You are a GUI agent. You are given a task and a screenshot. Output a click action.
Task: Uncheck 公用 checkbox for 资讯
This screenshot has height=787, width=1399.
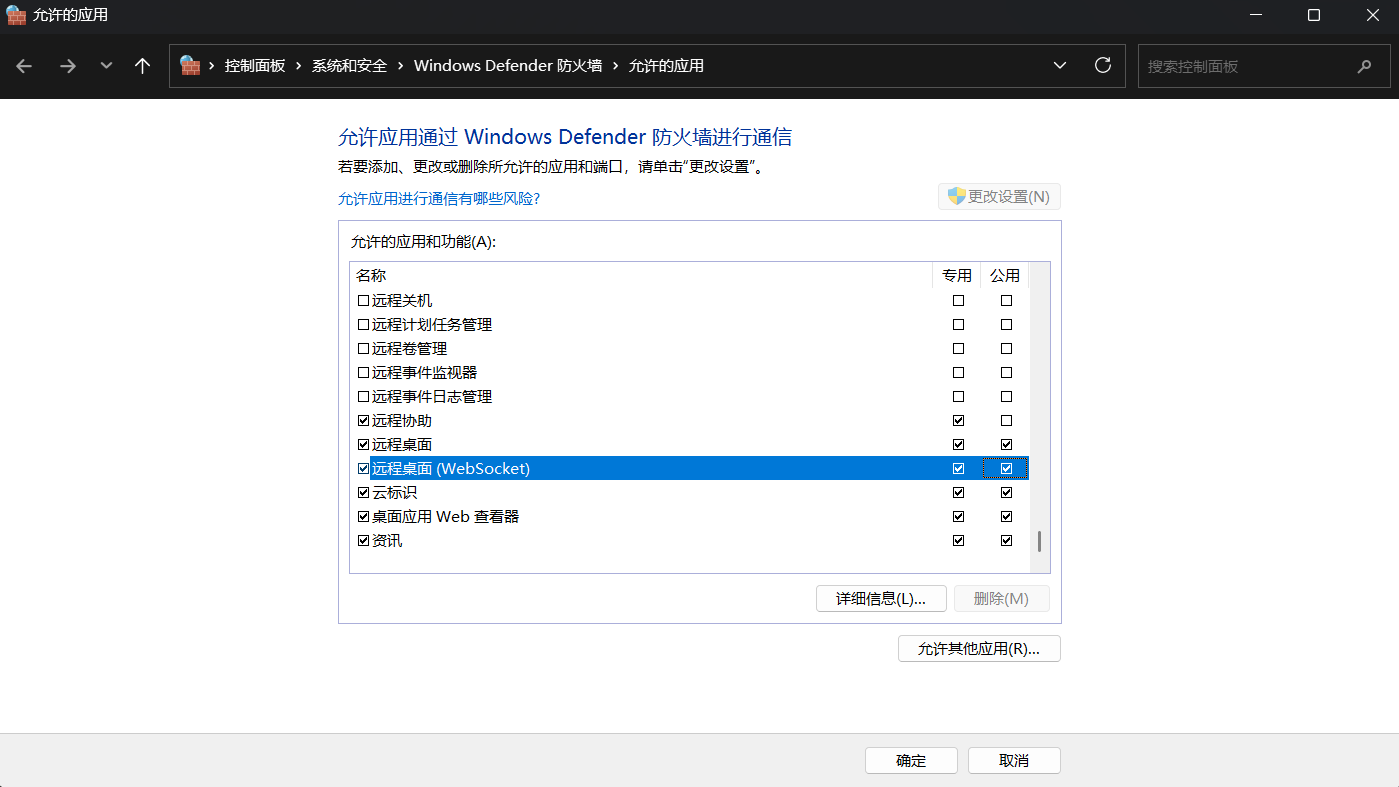click(1007, 541)
